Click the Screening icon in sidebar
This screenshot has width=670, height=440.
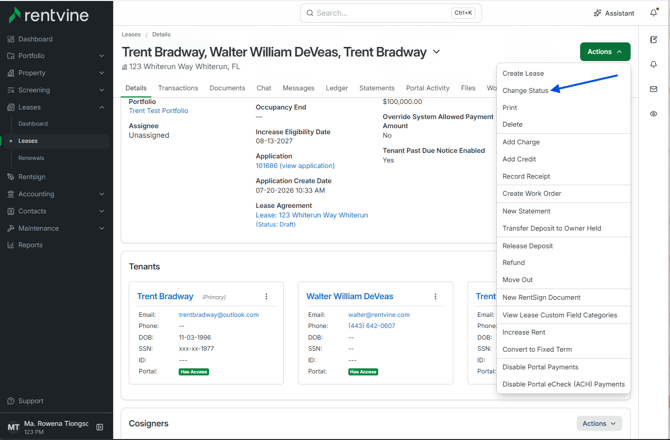point(11,90)
